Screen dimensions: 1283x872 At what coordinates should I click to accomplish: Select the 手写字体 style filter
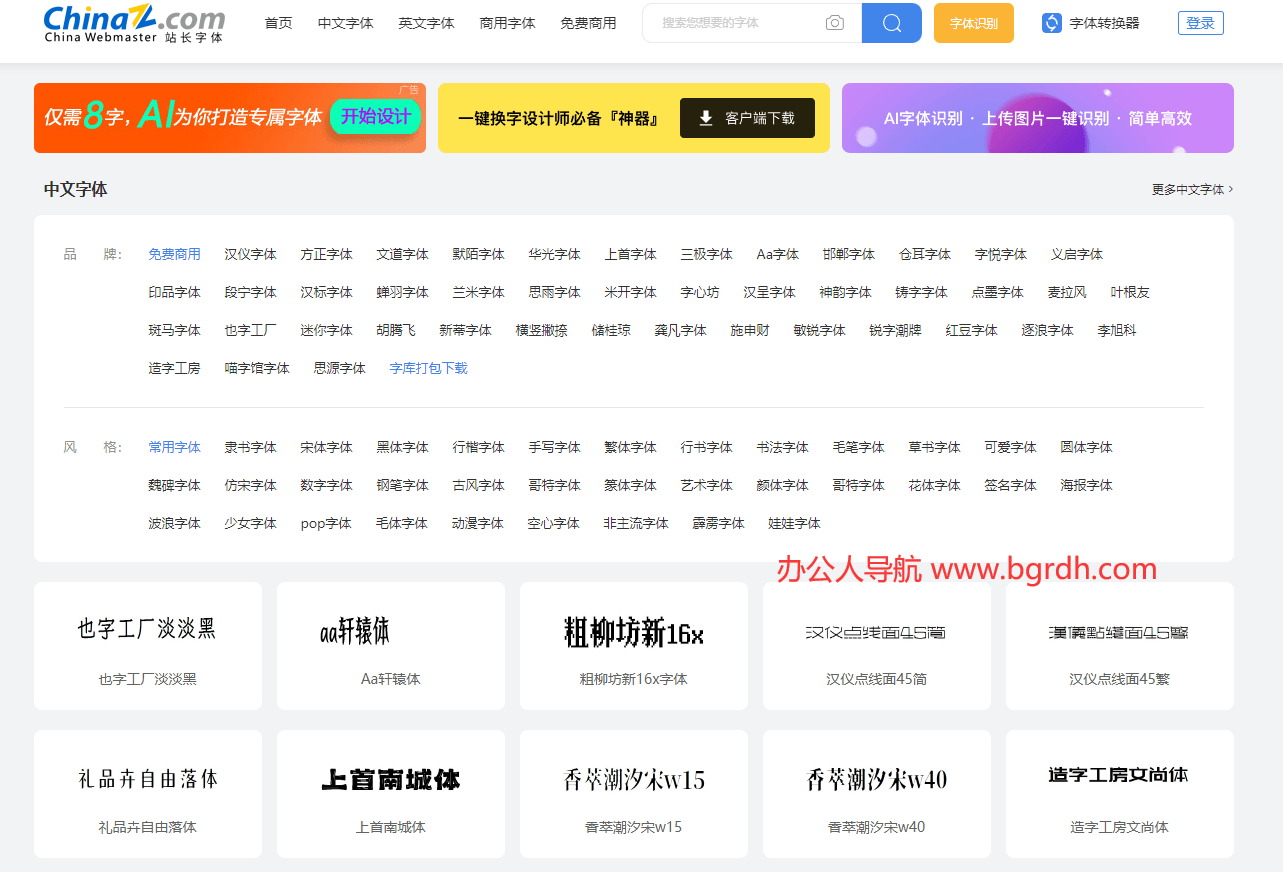coord(553,446)
